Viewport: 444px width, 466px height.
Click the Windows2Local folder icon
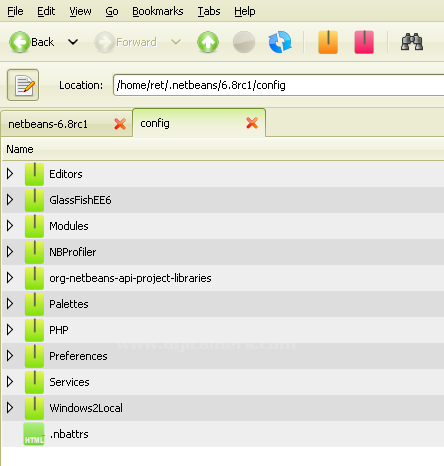point(34,408)
